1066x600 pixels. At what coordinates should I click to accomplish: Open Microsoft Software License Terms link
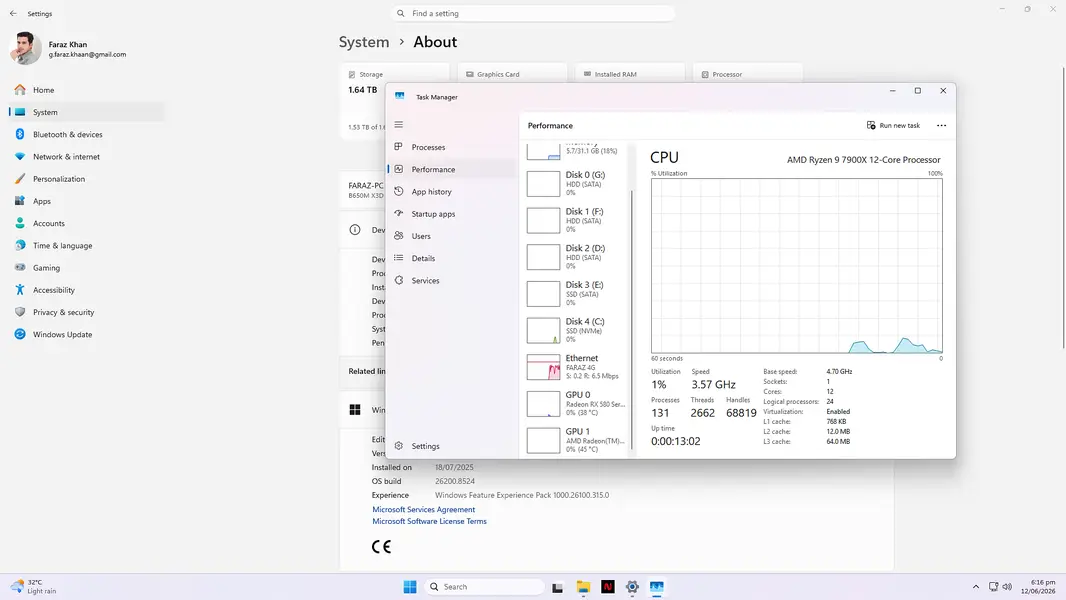(x=429, y=522)
